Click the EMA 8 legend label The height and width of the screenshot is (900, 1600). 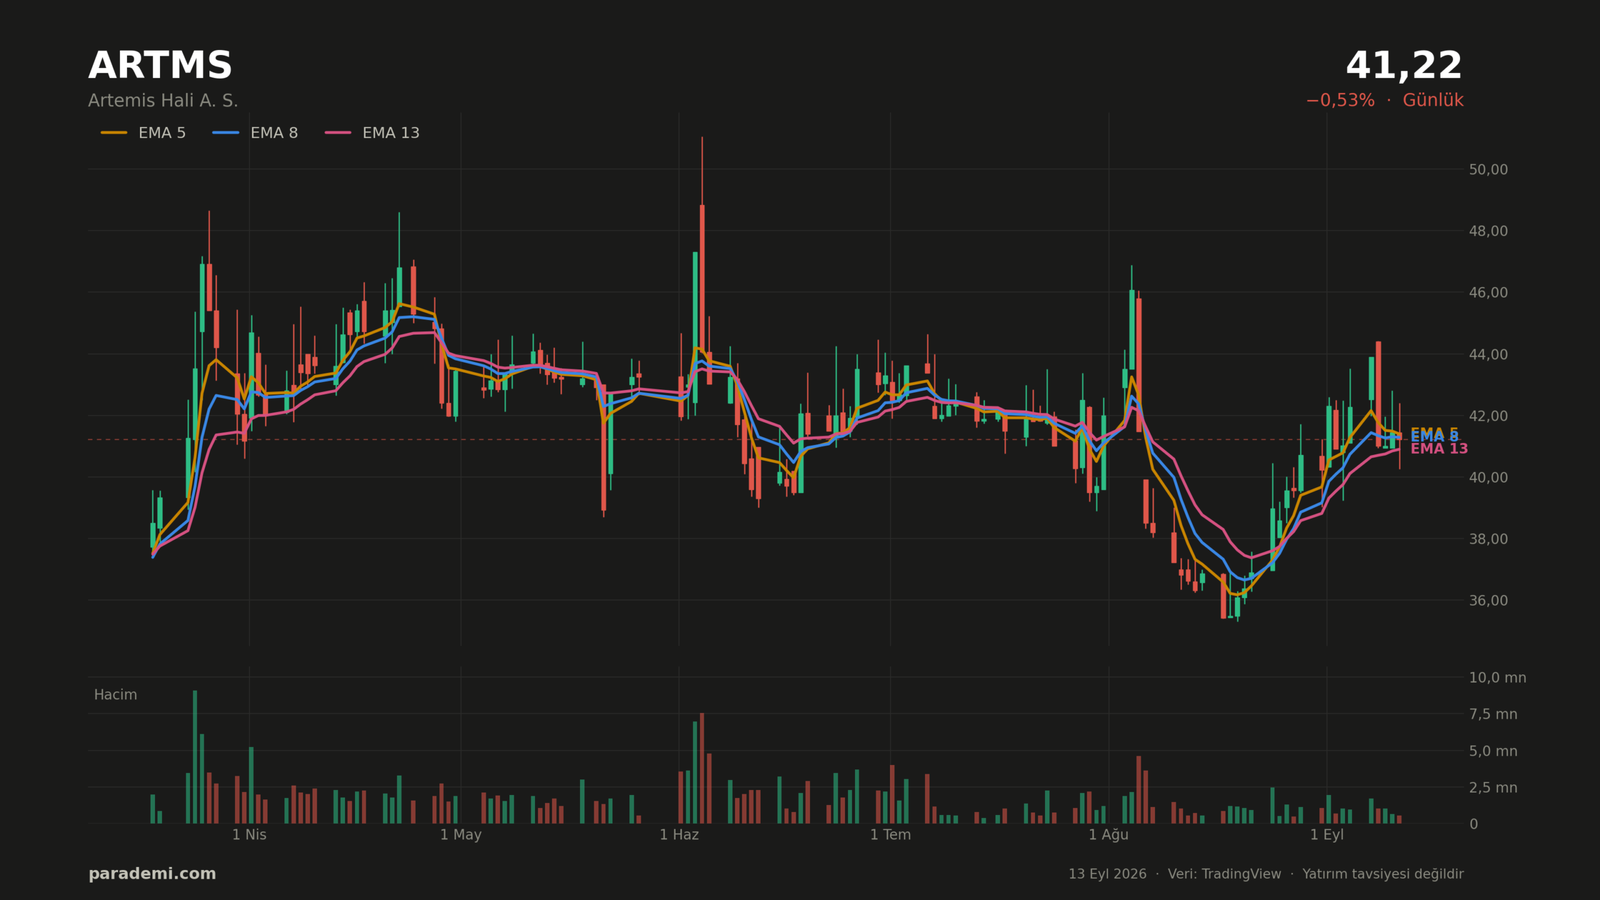pyautogui.click(x=274, y=133)
